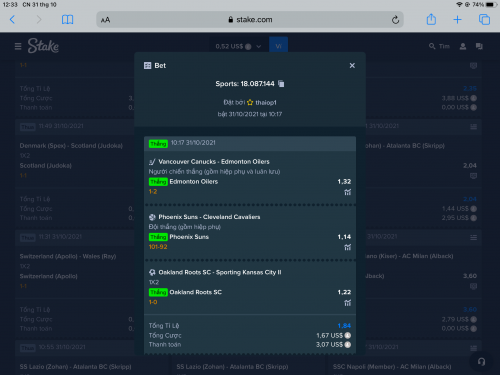Viewport: 500px width, 375px height.
Task: Expand the 0,52 US$ balance dropdown
Action: [238, 46]
